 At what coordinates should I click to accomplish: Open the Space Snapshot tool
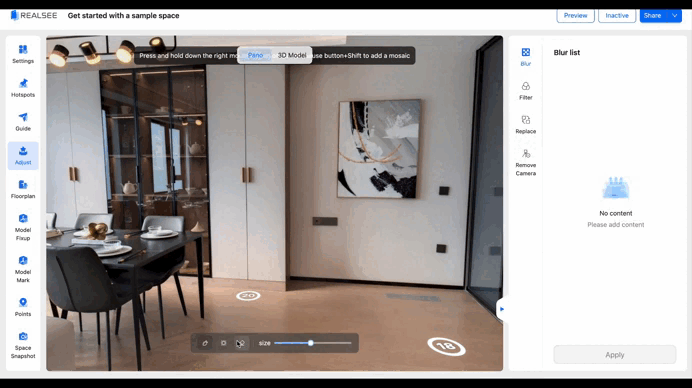(x=23, y=345)
